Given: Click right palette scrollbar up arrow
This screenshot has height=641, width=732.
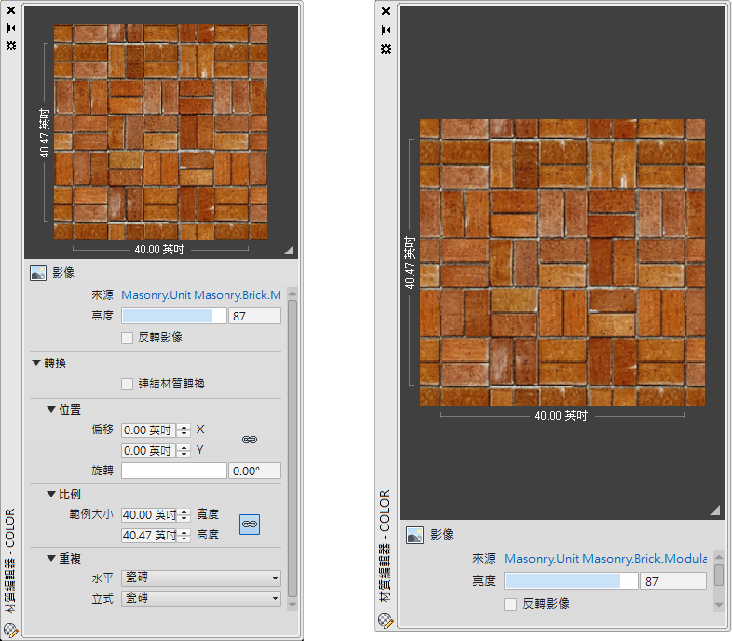Looking at the screenshot, I should tap(719, 557).
